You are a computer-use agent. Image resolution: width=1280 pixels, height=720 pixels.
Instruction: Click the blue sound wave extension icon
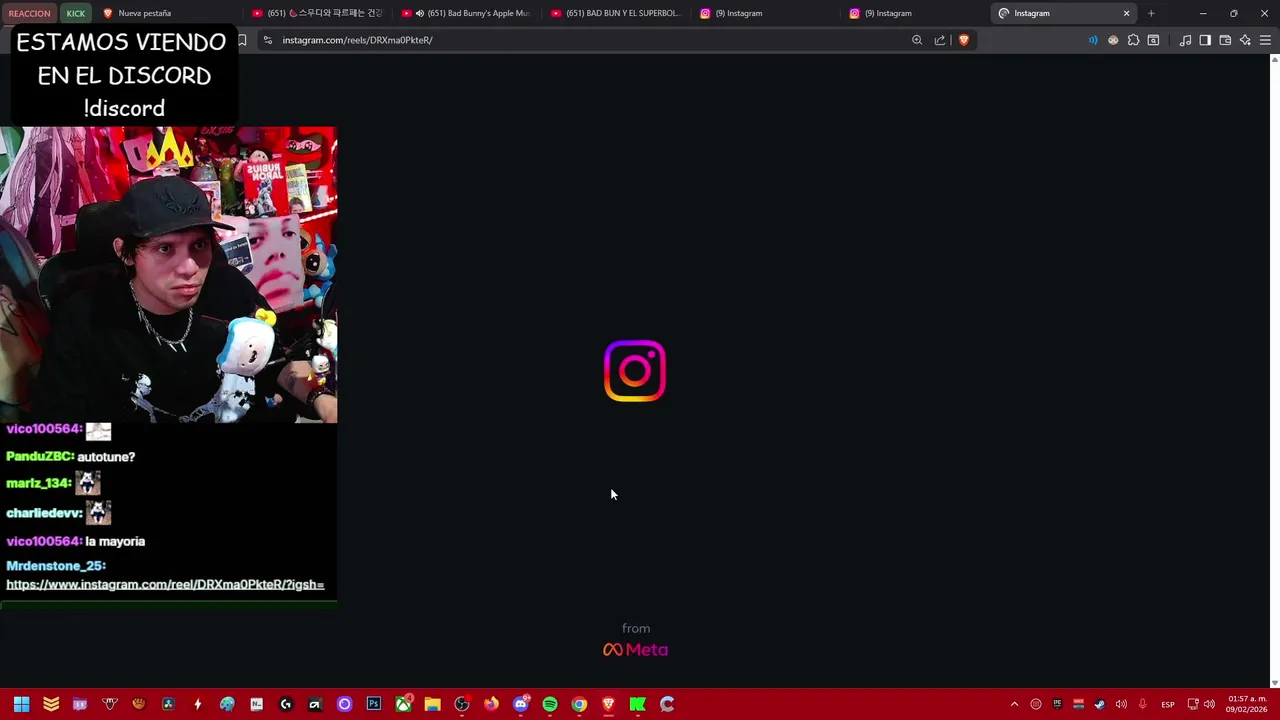point(1093,40)
